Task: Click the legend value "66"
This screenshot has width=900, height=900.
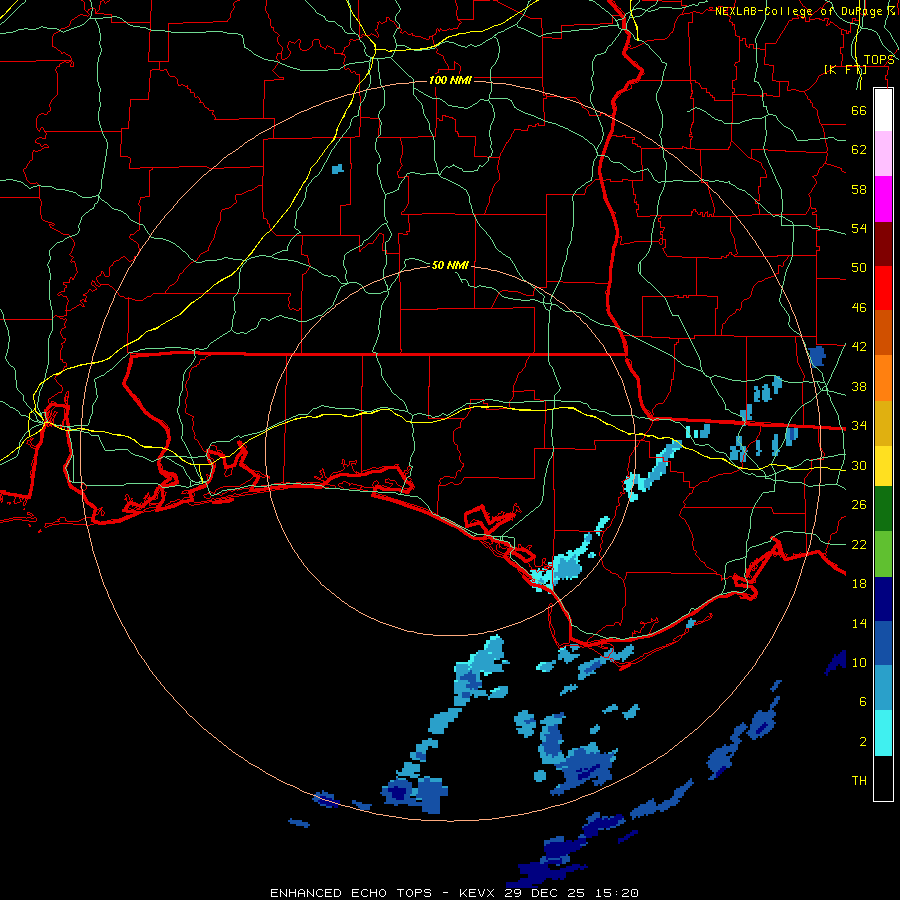Action: [859, 110]
